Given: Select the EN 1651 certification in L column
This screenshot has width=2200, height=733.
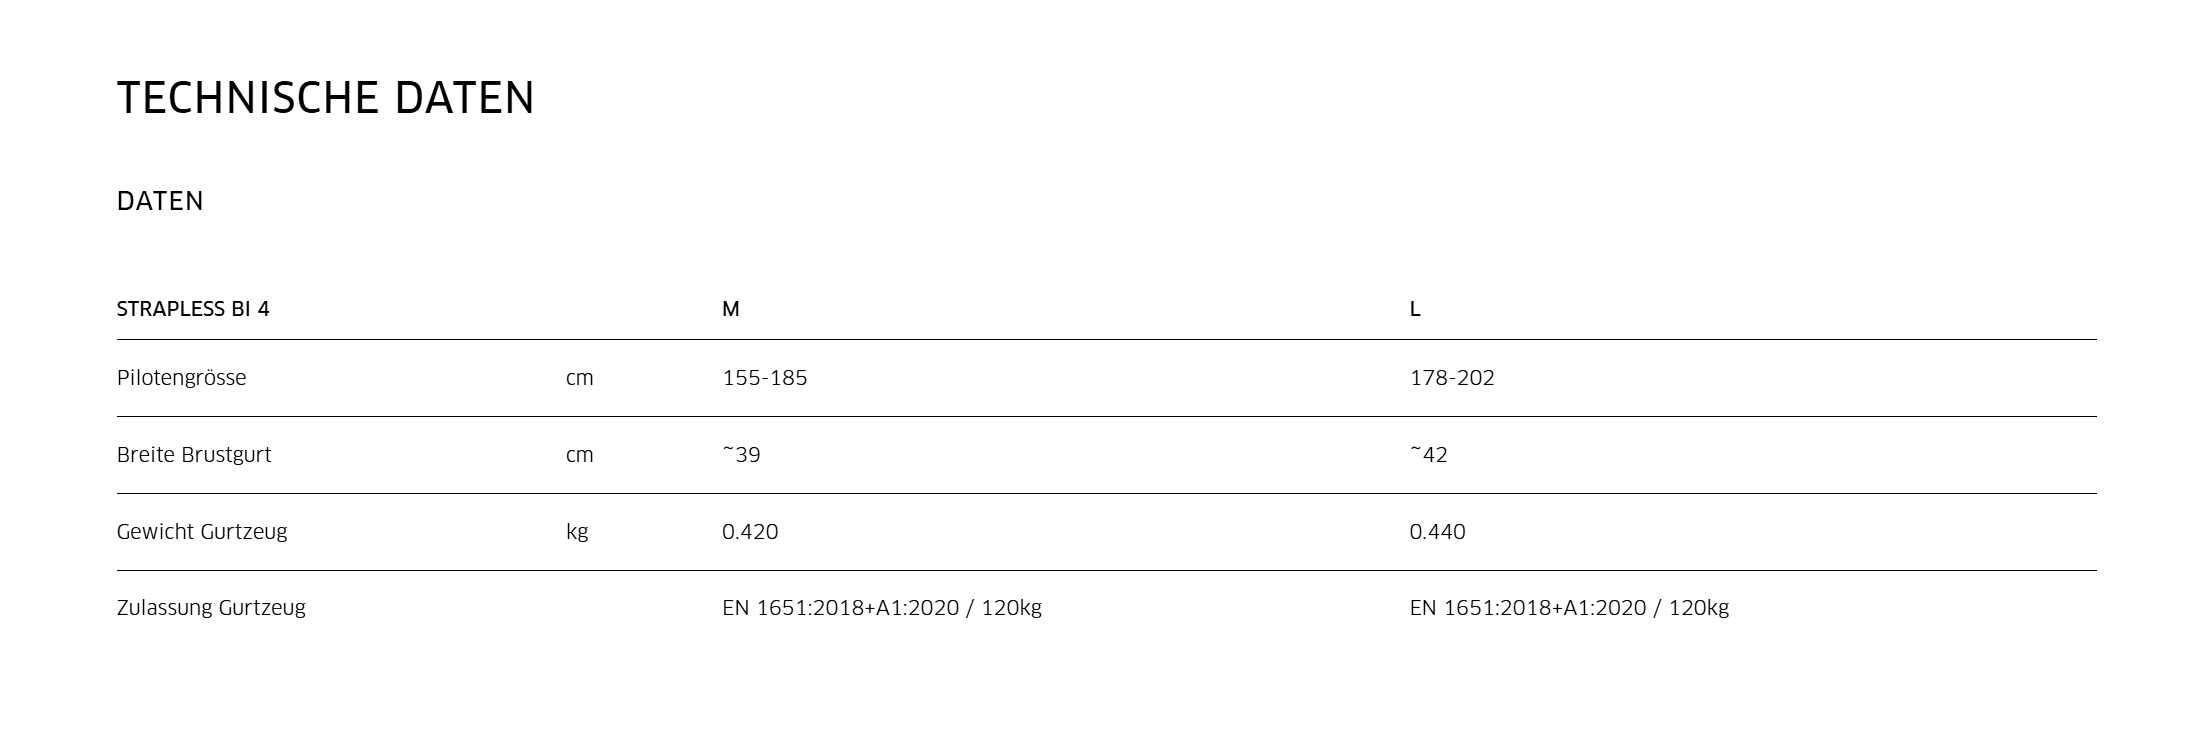Looking at the screenshot, I should [x=1569, y=608].
